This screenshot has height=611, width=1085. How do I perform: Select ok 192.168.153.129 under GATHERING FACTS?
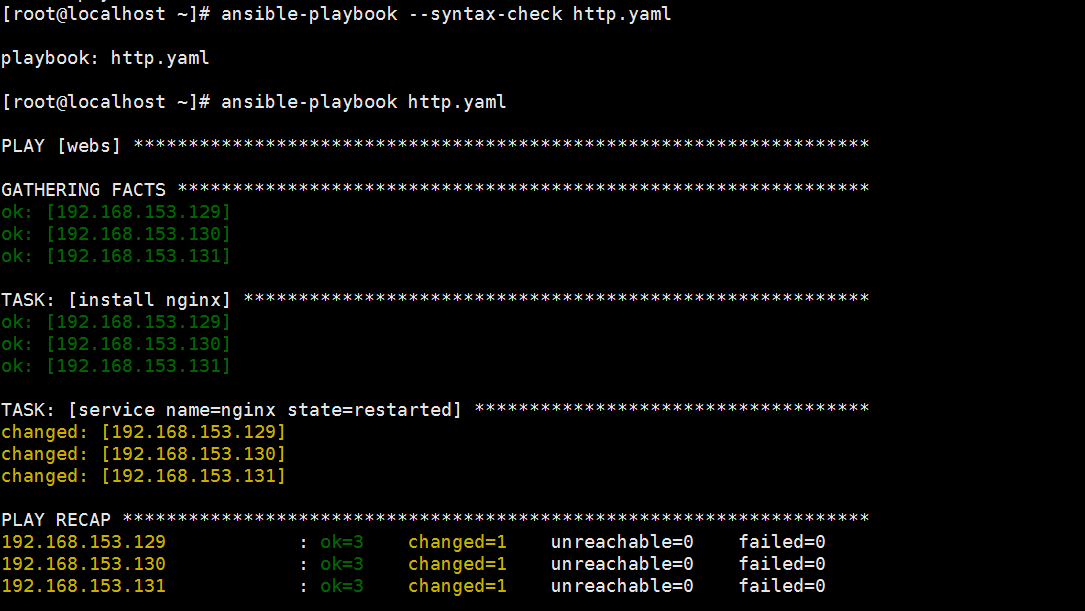[116, 212]
